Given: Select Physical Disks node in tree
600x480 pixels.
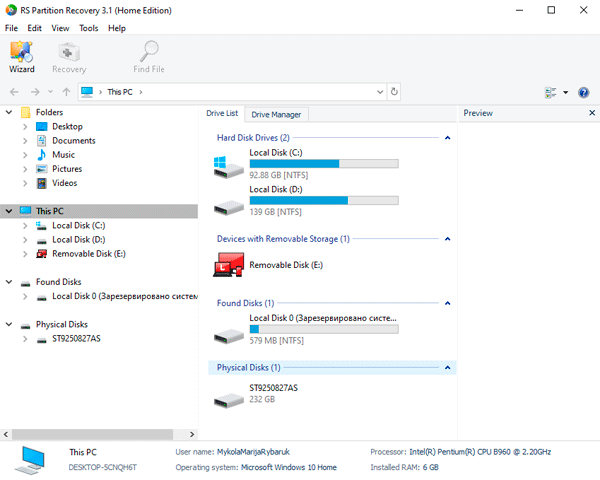Looking at the screenshot, I should pyautogui.click(x=62, y=325).
